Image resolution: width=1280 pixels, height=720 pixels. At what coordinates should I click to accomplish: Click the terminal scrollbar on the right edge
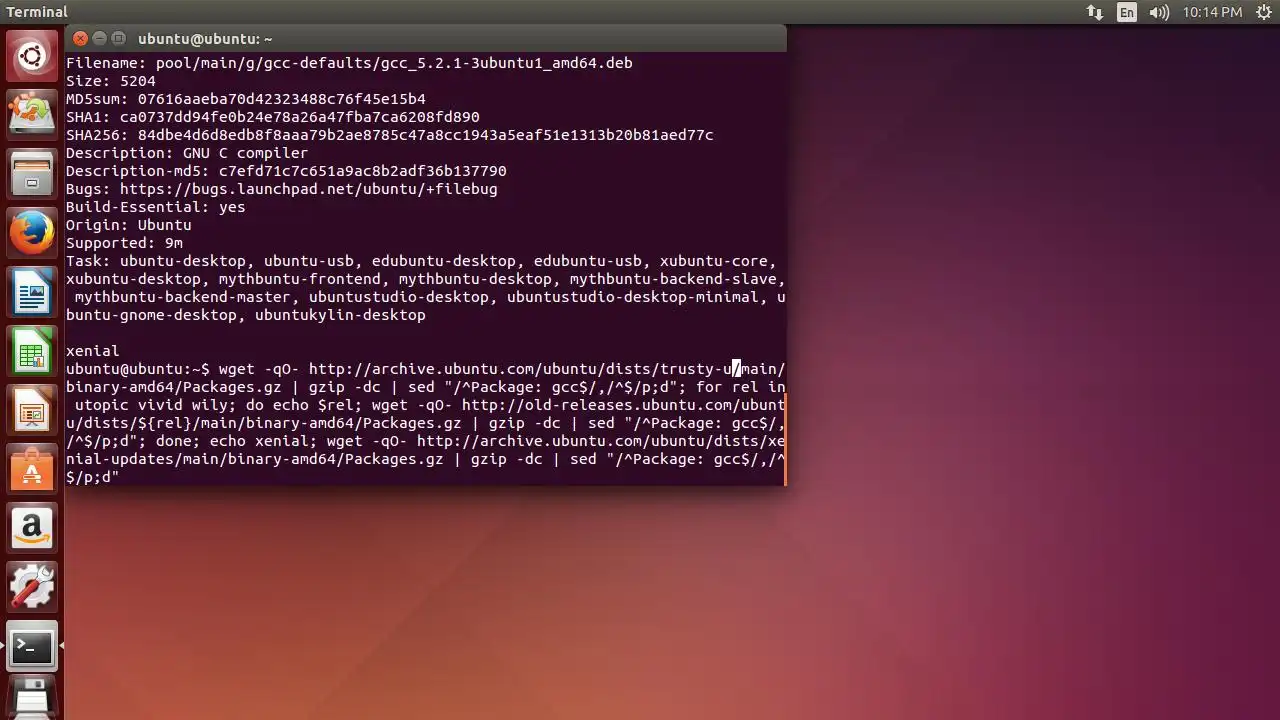tap(785, 439)
